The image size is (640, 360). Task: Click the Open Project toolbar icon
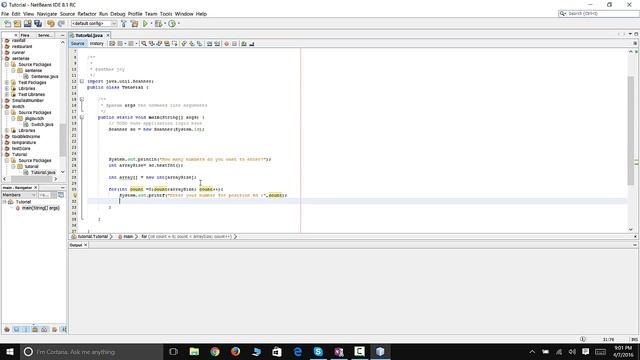(28, 24)
